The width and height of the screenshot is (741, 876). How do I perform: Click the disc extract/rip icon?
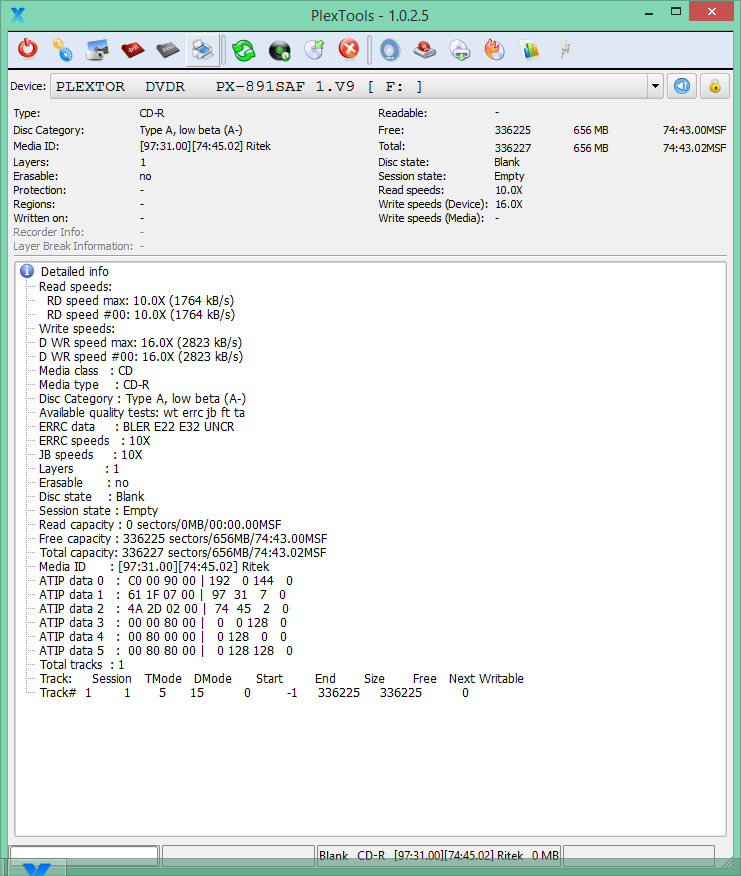click(460, 50)
